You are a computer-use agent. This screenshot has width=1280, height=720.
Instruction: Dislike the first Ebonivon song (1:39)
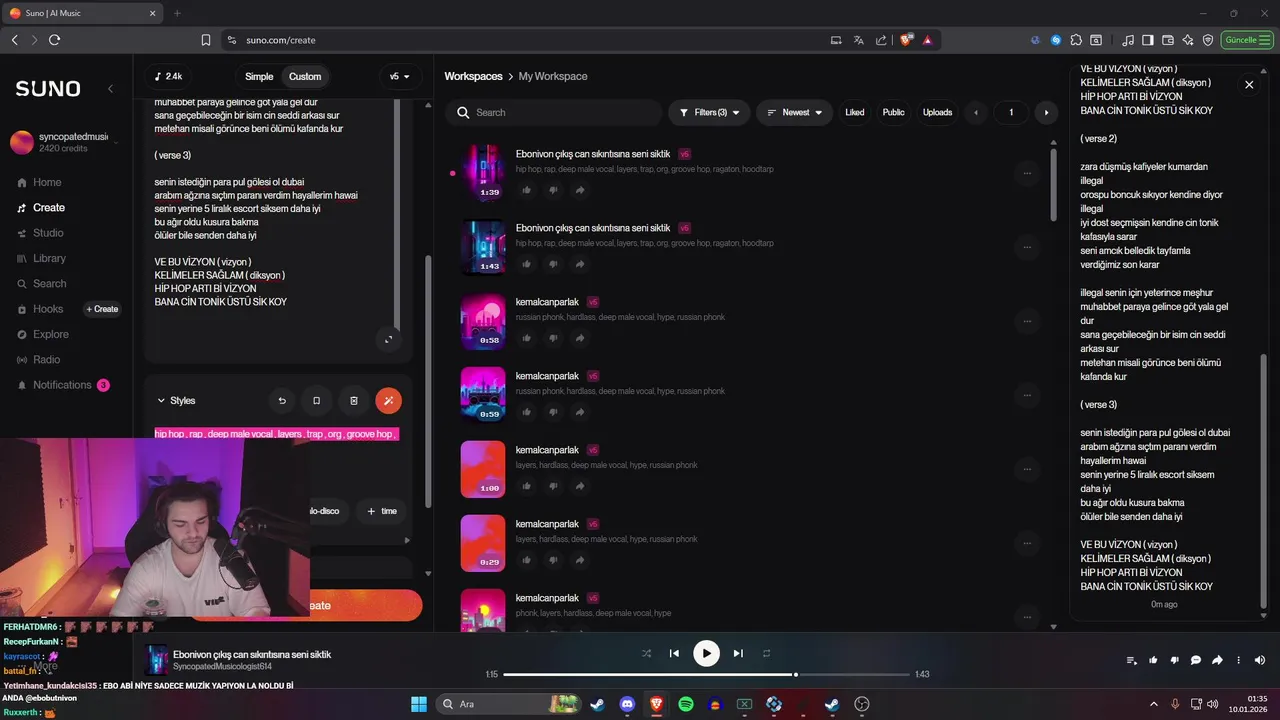tap(553, 190)
